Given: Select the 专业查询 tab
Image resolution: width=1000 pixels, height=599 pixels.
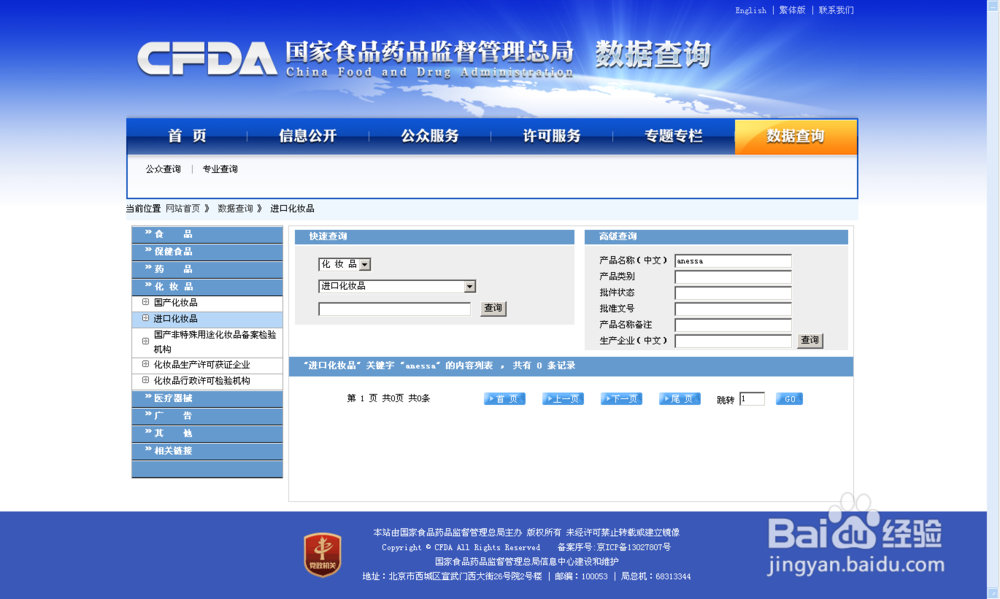Looking at the screenshot, I should [218, 168].
